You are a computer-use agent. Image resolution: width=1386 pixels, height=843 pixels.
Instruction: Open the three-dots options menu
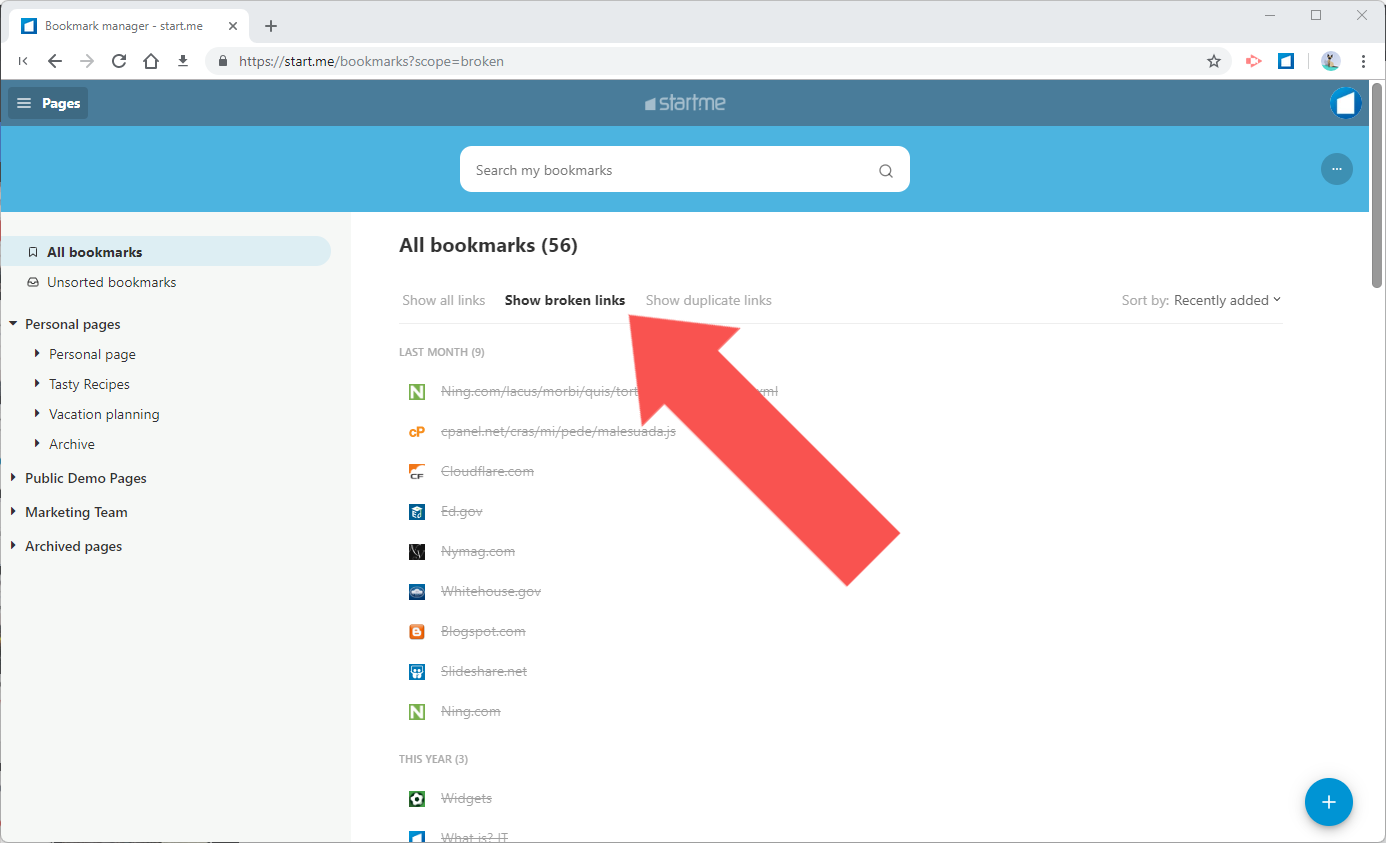[1337, 169]
